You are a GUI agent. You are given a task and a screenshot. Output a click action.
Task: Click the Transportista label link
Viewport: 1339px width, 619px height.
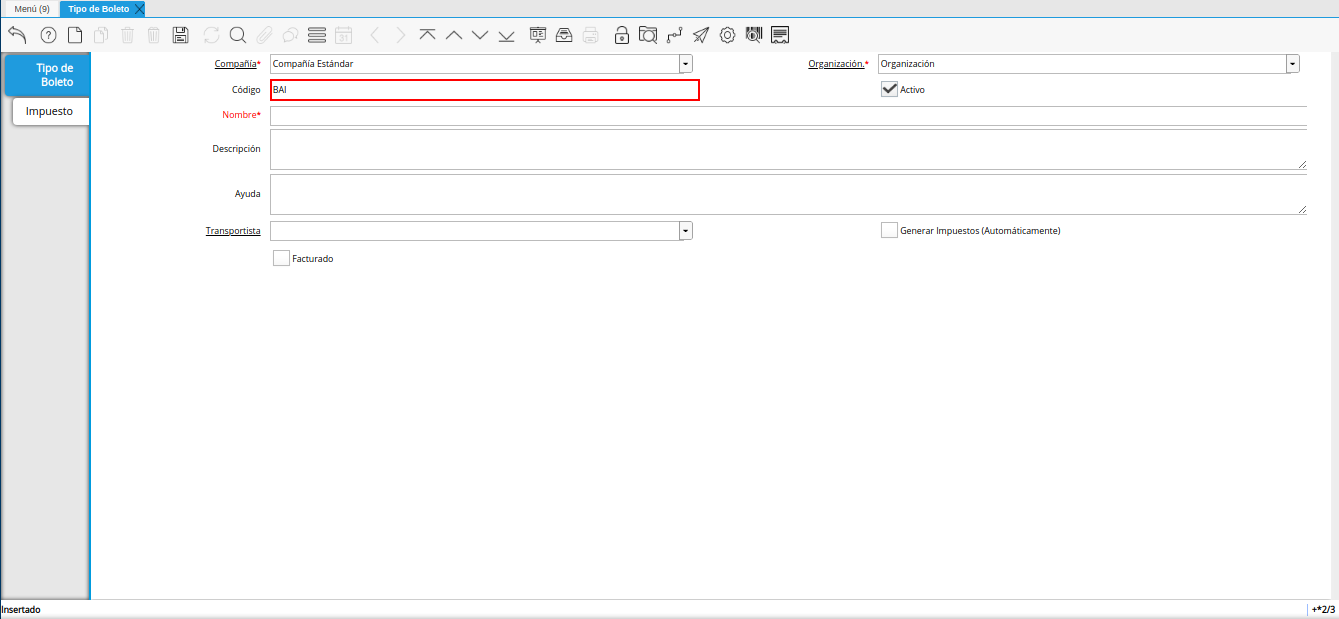click(x=233, y=231)
